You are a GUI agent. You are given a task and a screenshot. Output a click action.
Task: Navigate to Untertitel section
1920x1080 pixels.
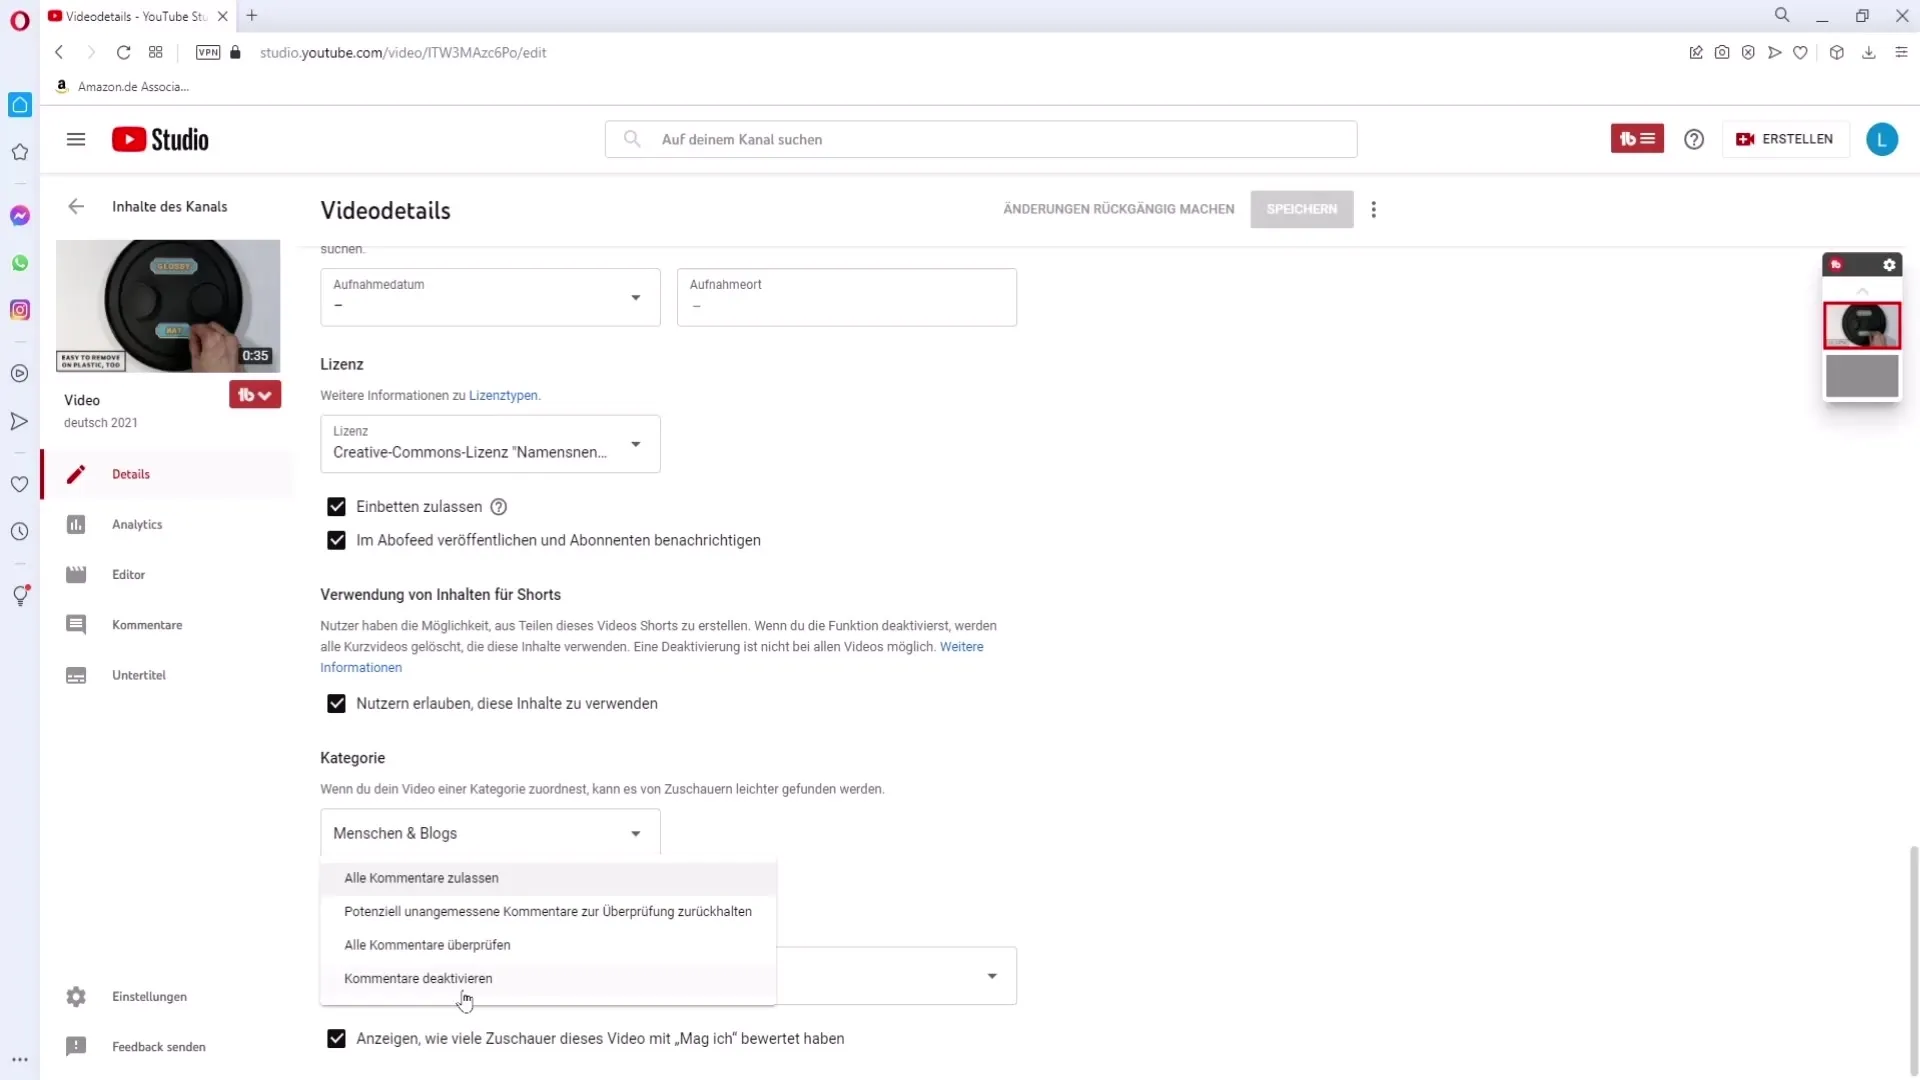click(138, 674)
